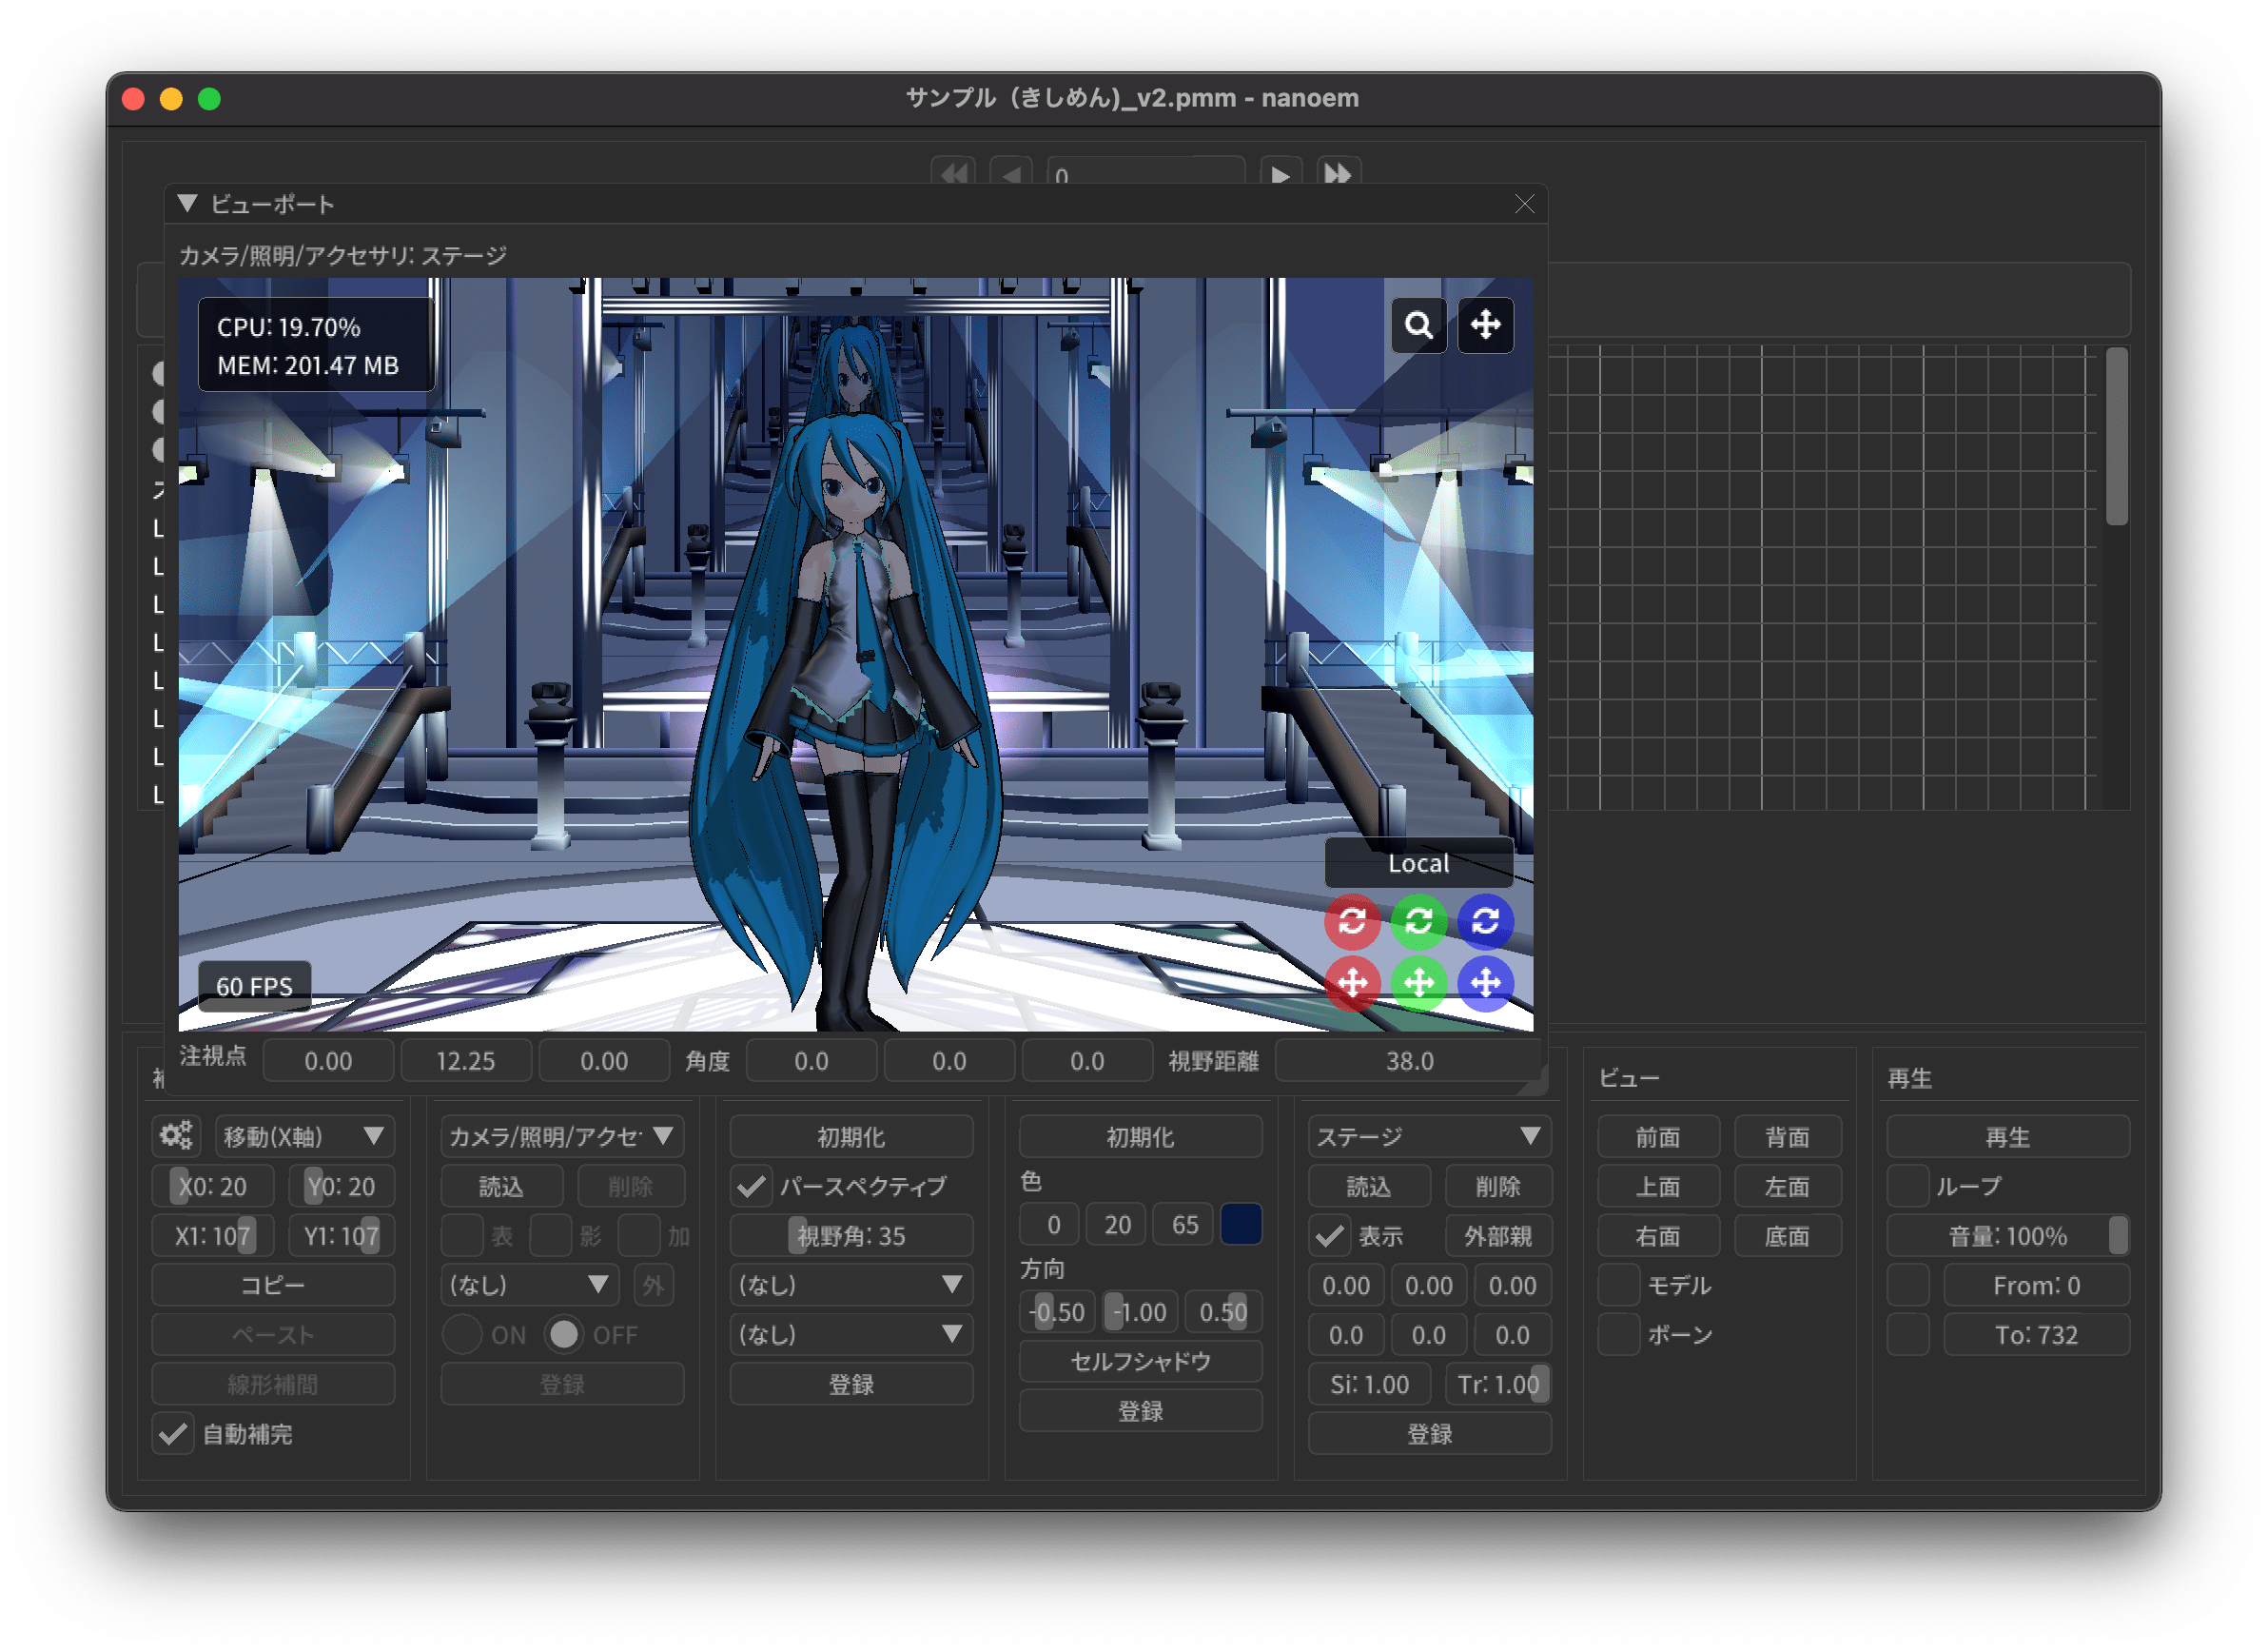Click the 視野距離 input field showing 38.0
The width and height of the screenshot is (2268, 1652).
click(x=1408, y=1061)
